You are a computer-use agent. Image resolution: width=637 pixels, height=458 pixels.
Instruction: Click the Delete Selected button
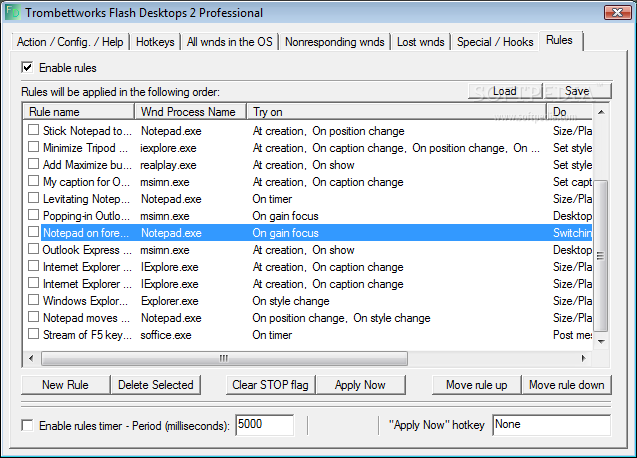(156, 385)
